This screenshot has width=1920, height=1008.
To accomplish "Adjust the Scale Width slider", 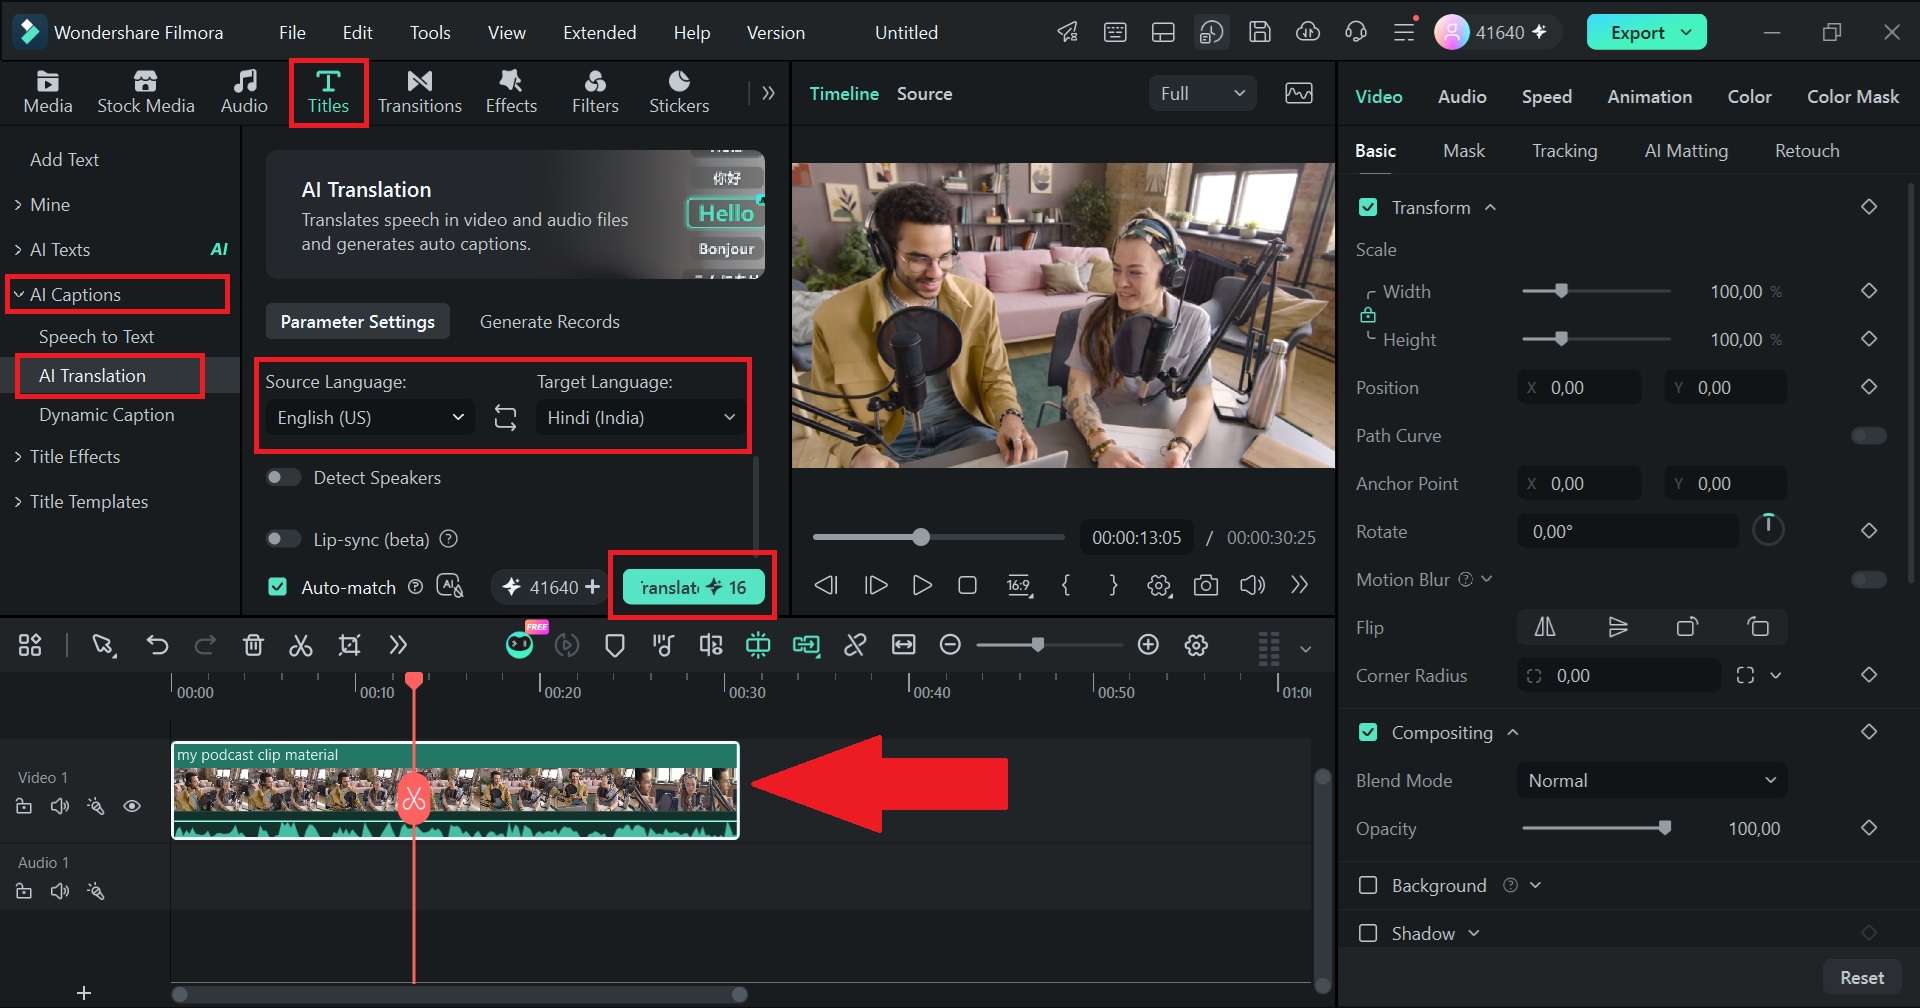I will click(x=1597, y=291).
